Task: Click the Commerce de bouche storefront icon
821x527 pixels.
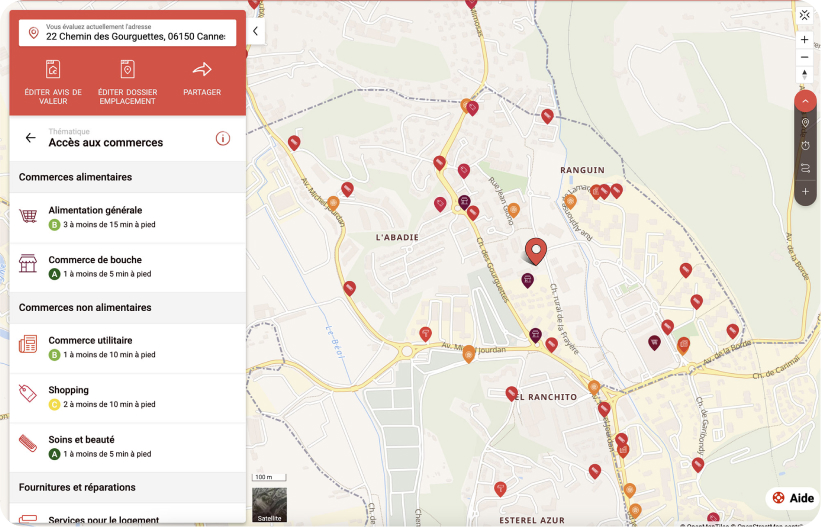Action: coord(28,264)
